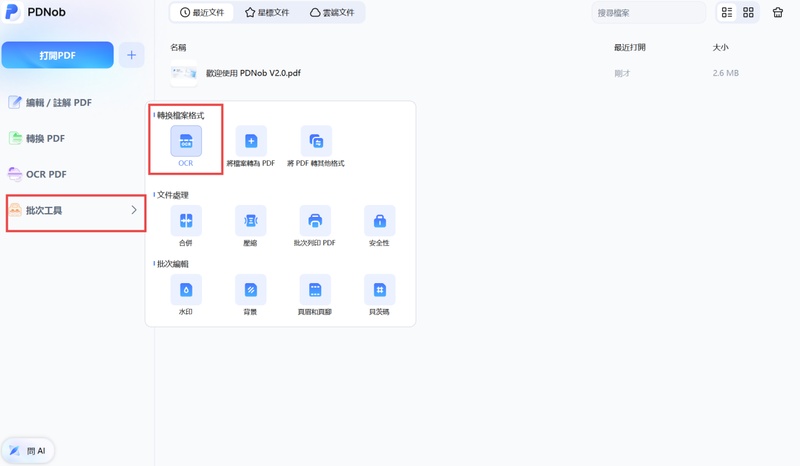This screenshot has height=466, width=800.
Task: Open OCR PDF in sidebar
Action: point(38,174)
